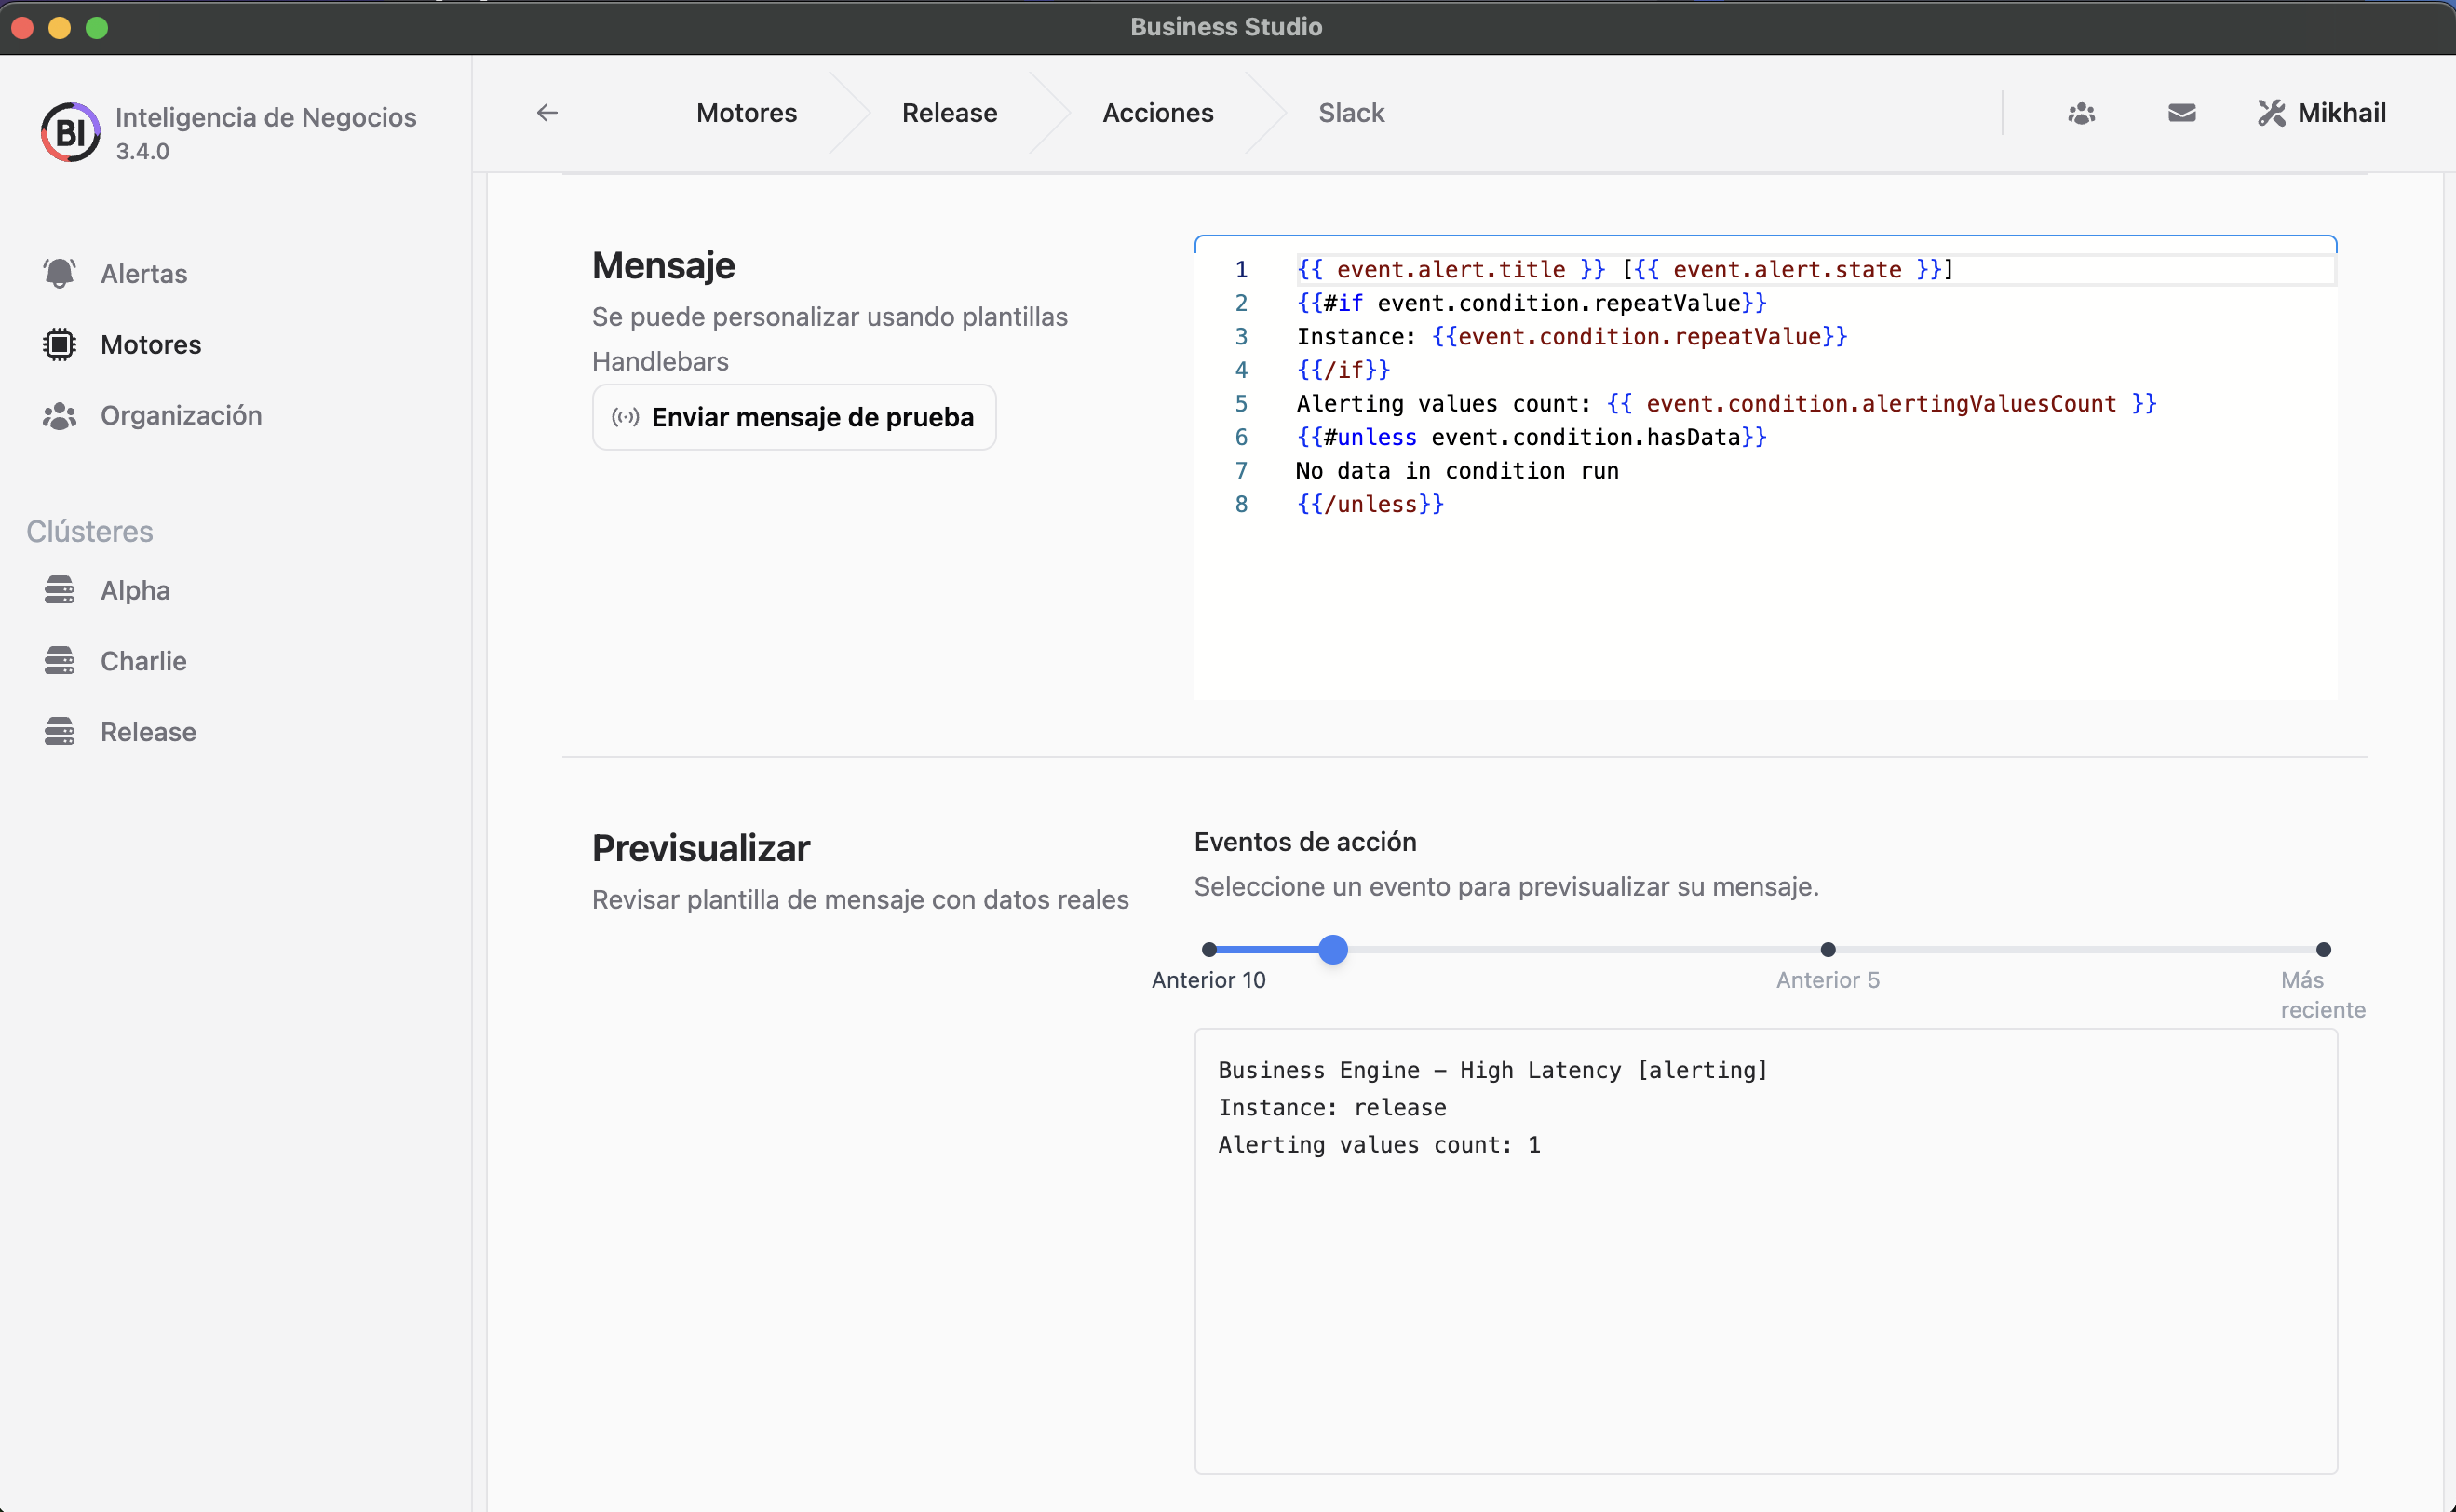The image size is (2456, 1512).
Task: Select the Alpha cluster
Action: click(x=135, y=590)
